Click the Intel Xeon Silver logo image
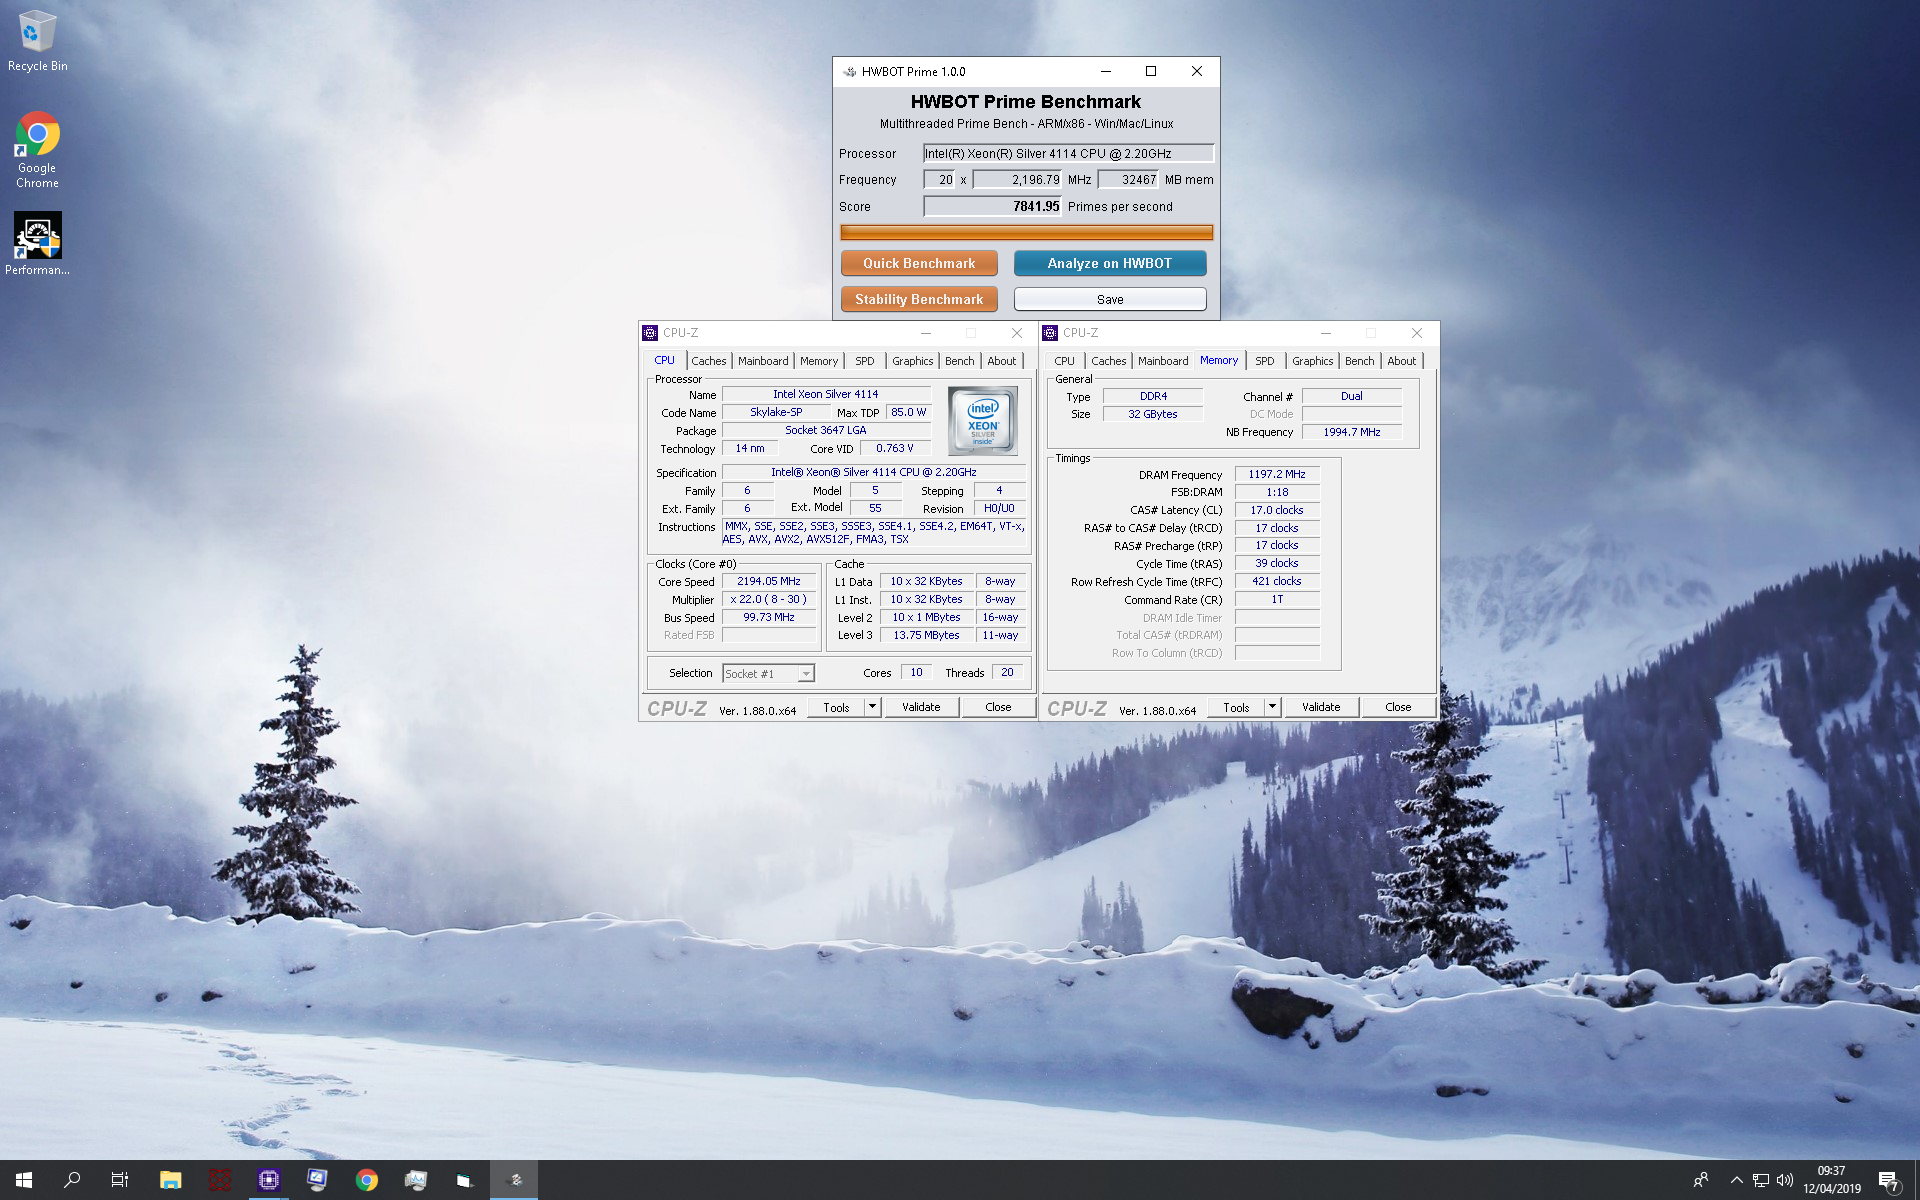This screenshot has height=1200, width=1920. (x=982, y=421)
